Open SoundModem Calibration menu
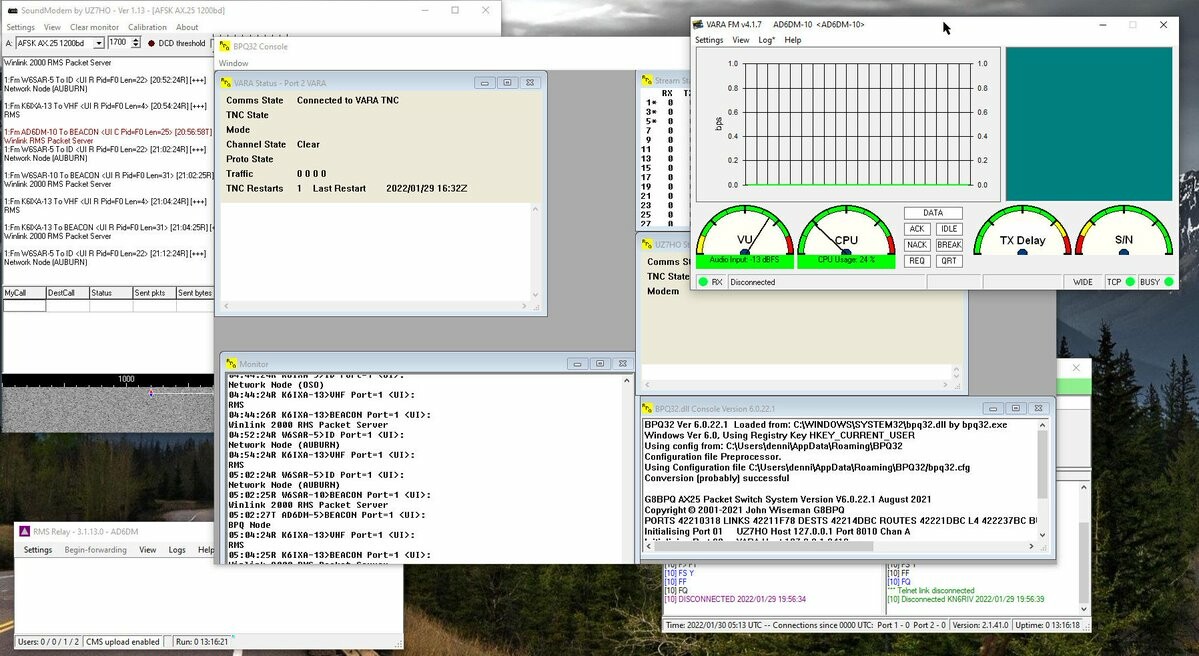This screenshot has height=656, width=1199. point(148,28)
